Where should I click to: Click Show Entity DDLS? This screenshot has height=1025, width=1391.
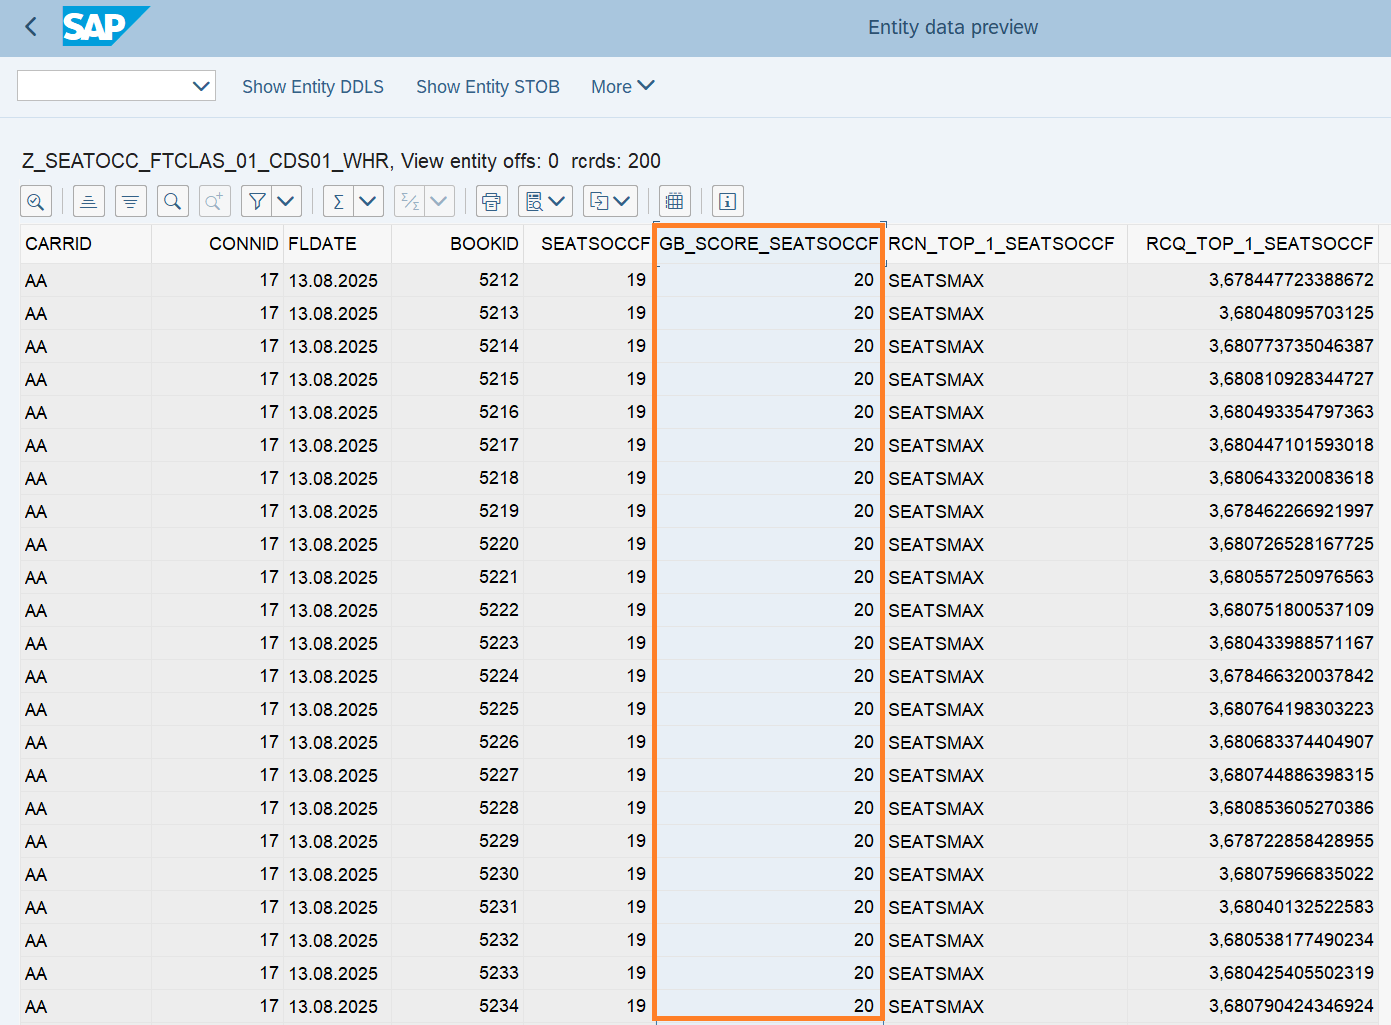pyautogui.click(x=312, y=87)
